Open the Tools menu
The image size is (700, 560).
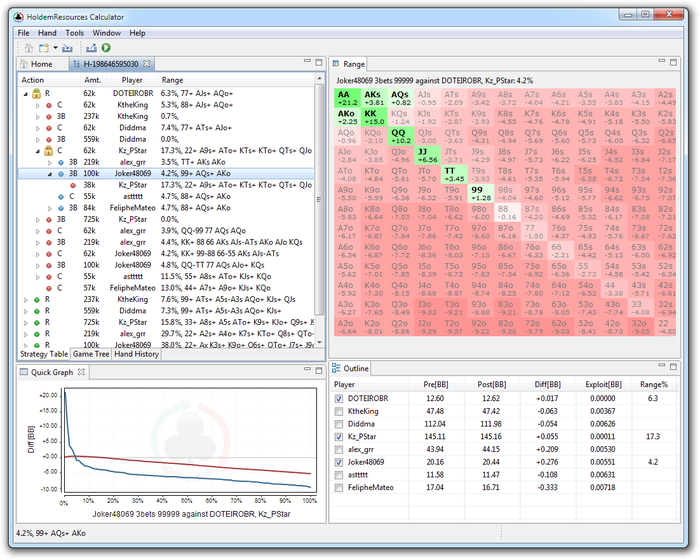point(74,33)
